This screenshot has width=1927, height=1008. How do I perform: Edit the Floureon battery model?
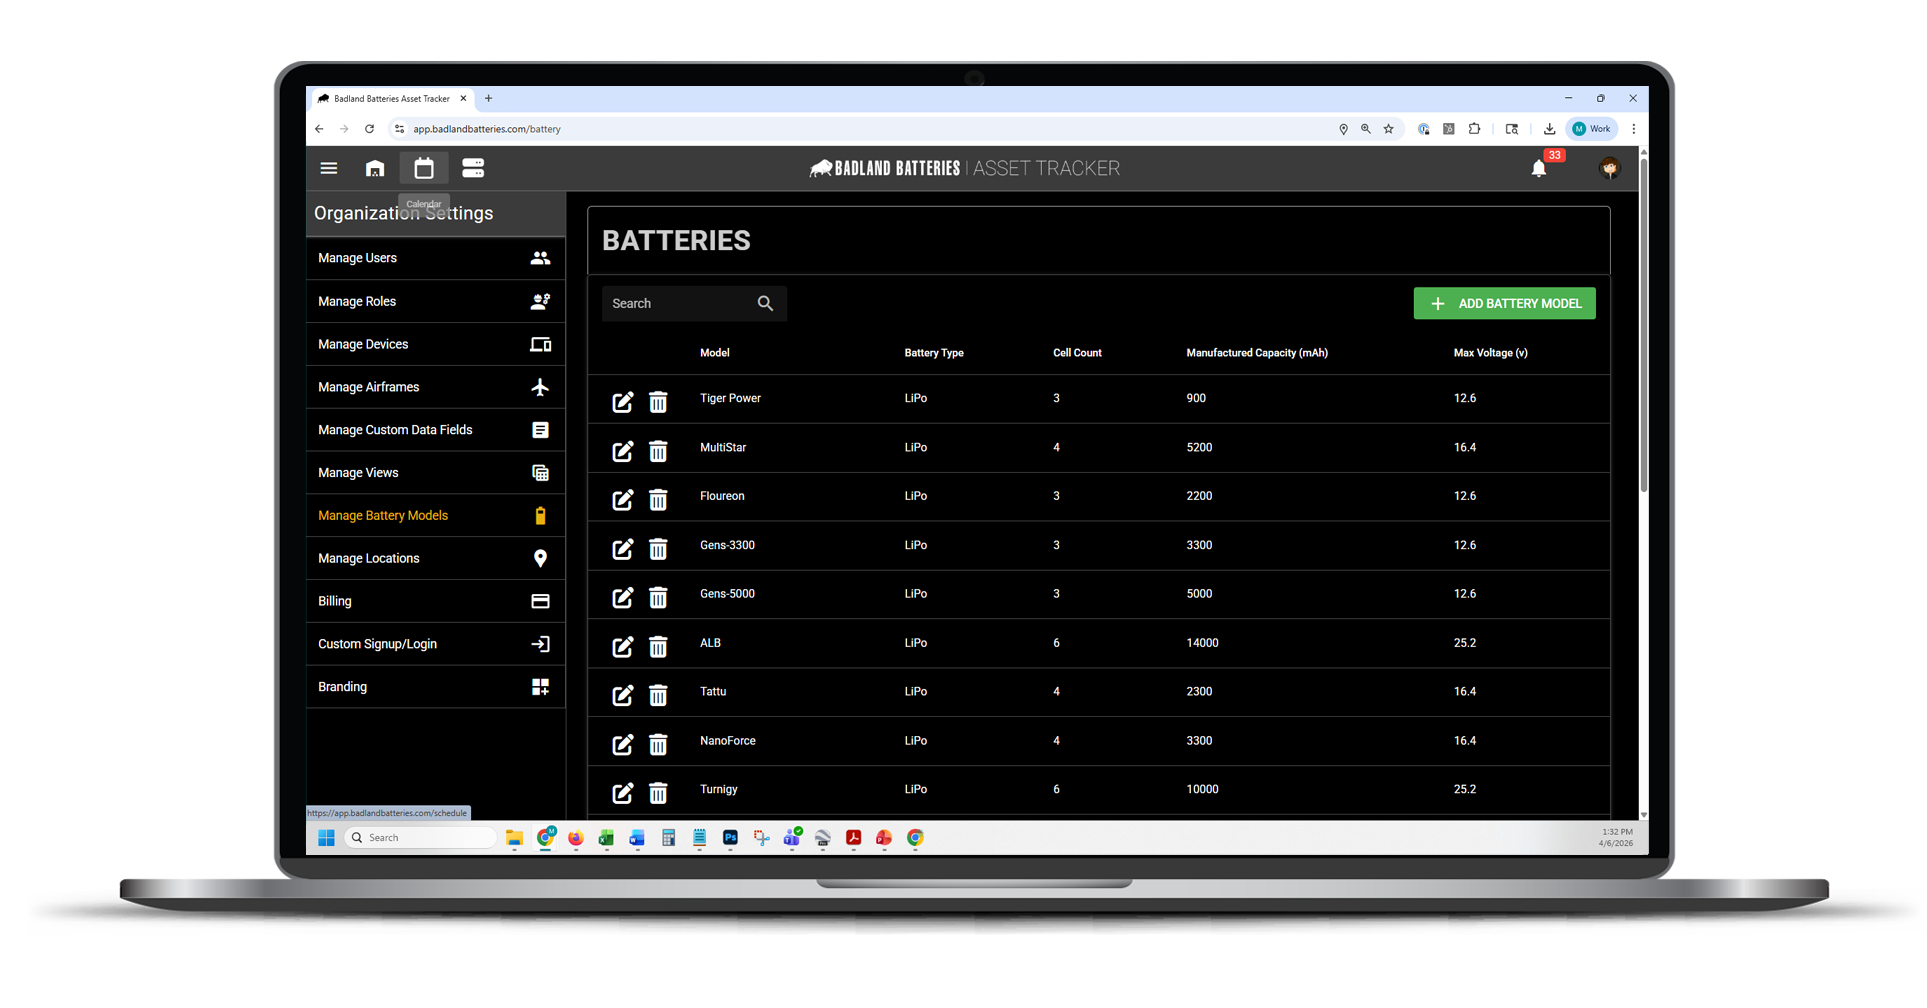pos(622,499)
